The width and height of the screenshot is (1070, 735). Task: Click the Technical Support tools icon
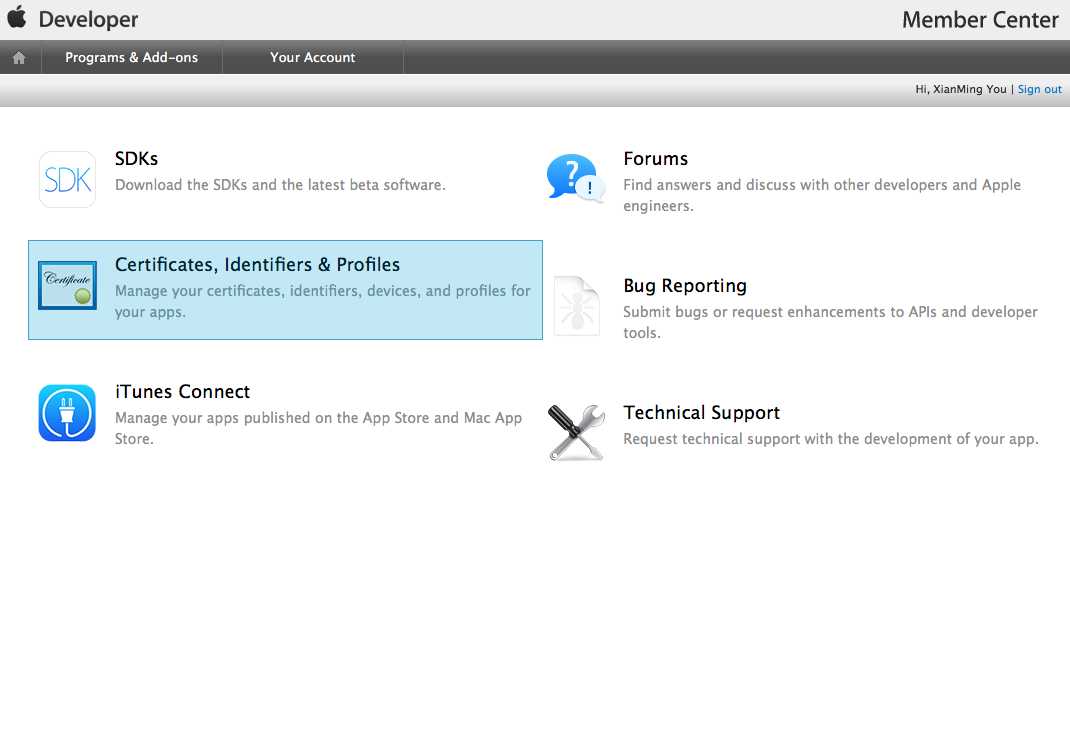pyautogui.click(x=577, y=433)
